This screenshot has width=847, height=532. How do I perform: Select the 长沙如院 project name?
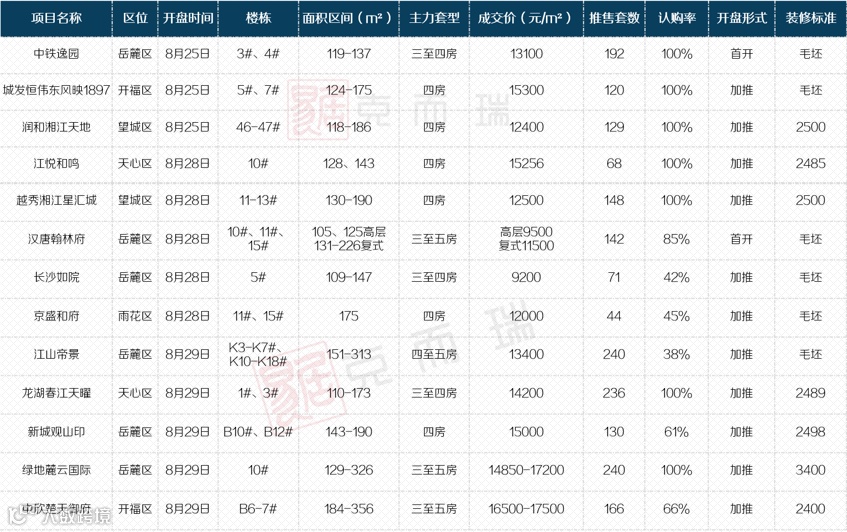coord(57,278)
